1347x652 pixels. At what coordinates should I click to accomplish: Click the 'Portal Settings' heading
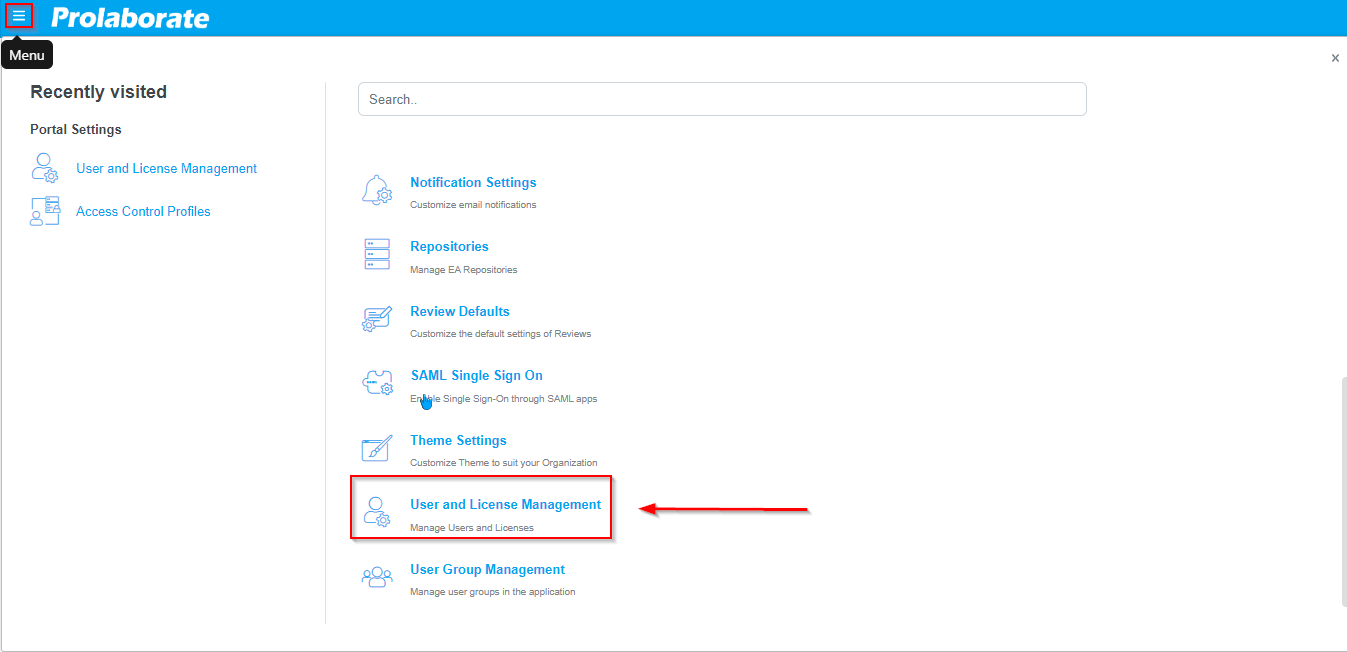[x=76, y=129]
